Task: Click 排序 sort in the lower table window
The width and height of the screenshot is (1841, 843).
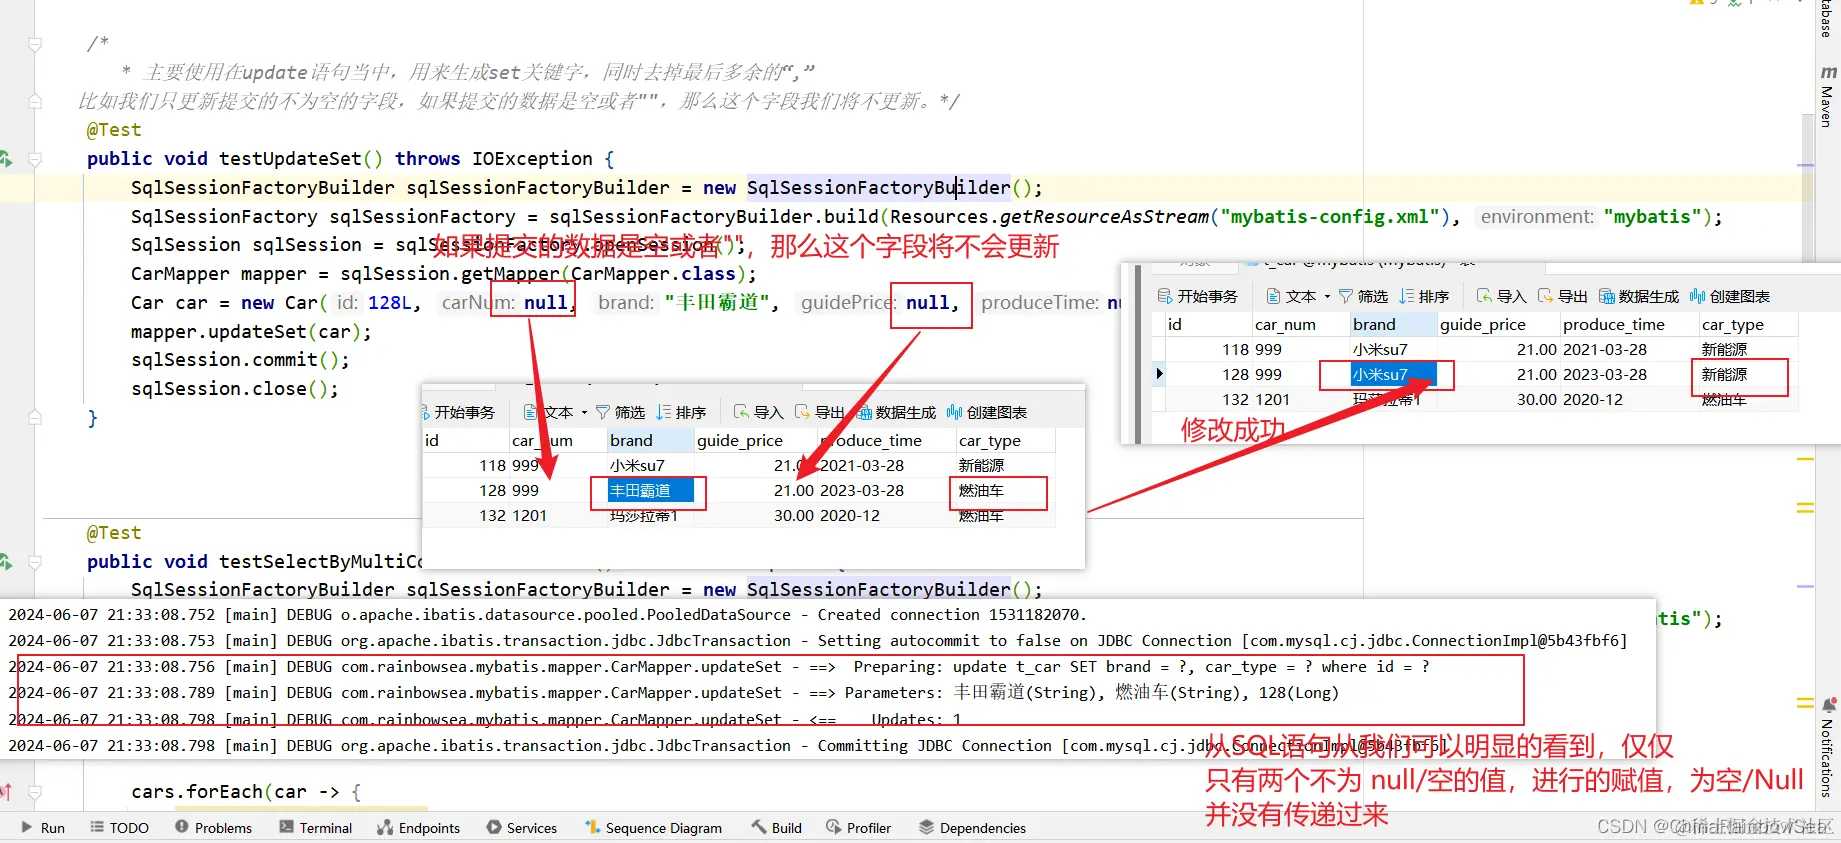Action: tap(681, 412)
